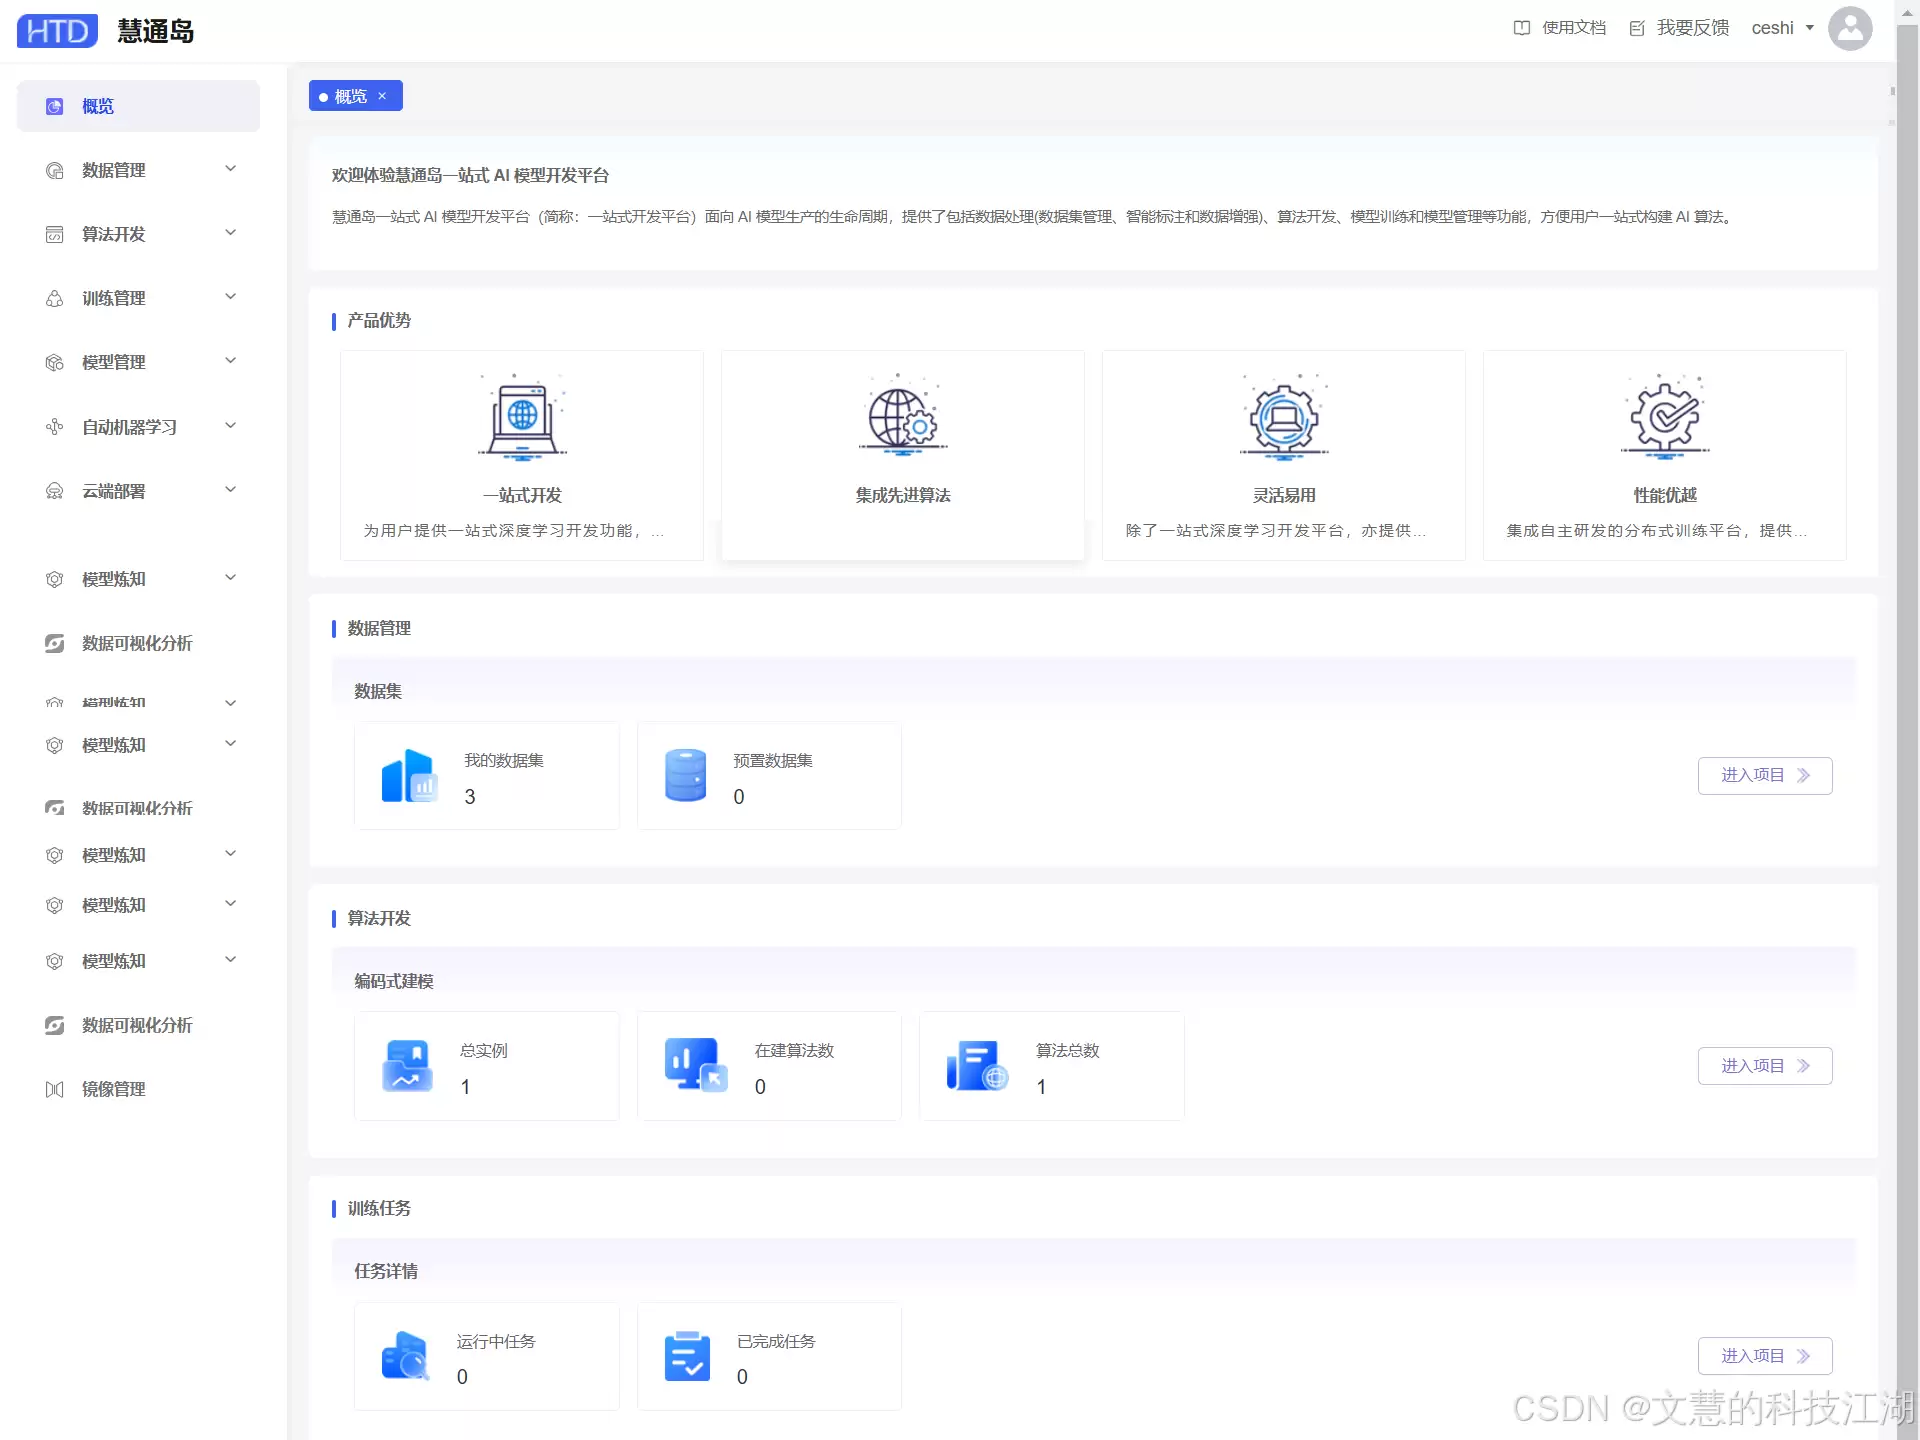The image size is (1920, 1440).
Task: Click the 自动机器学习 sidebar icon
Action: pyautogui.click(x=55, y=427)
